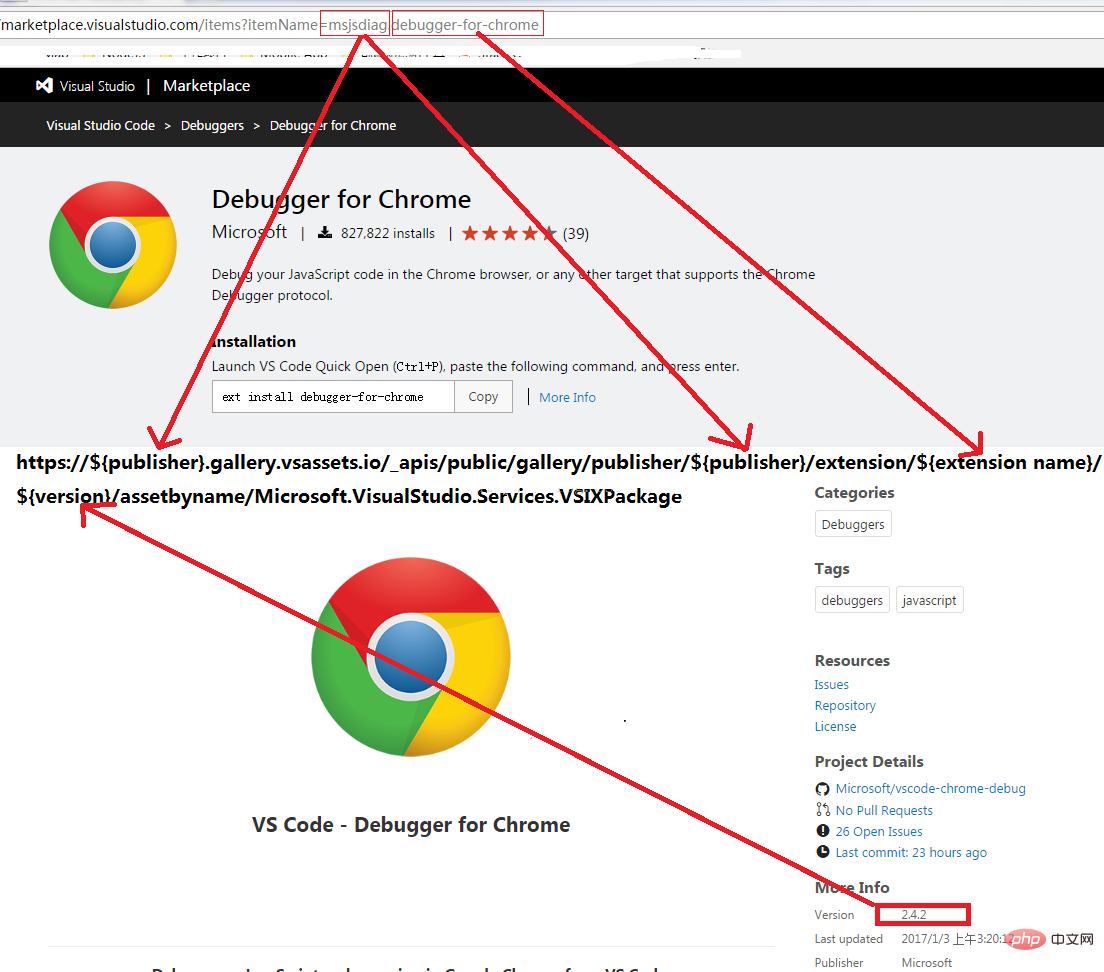1104x972 pixels.
Task: Click the javascript tag
Action: click(929, 601)
